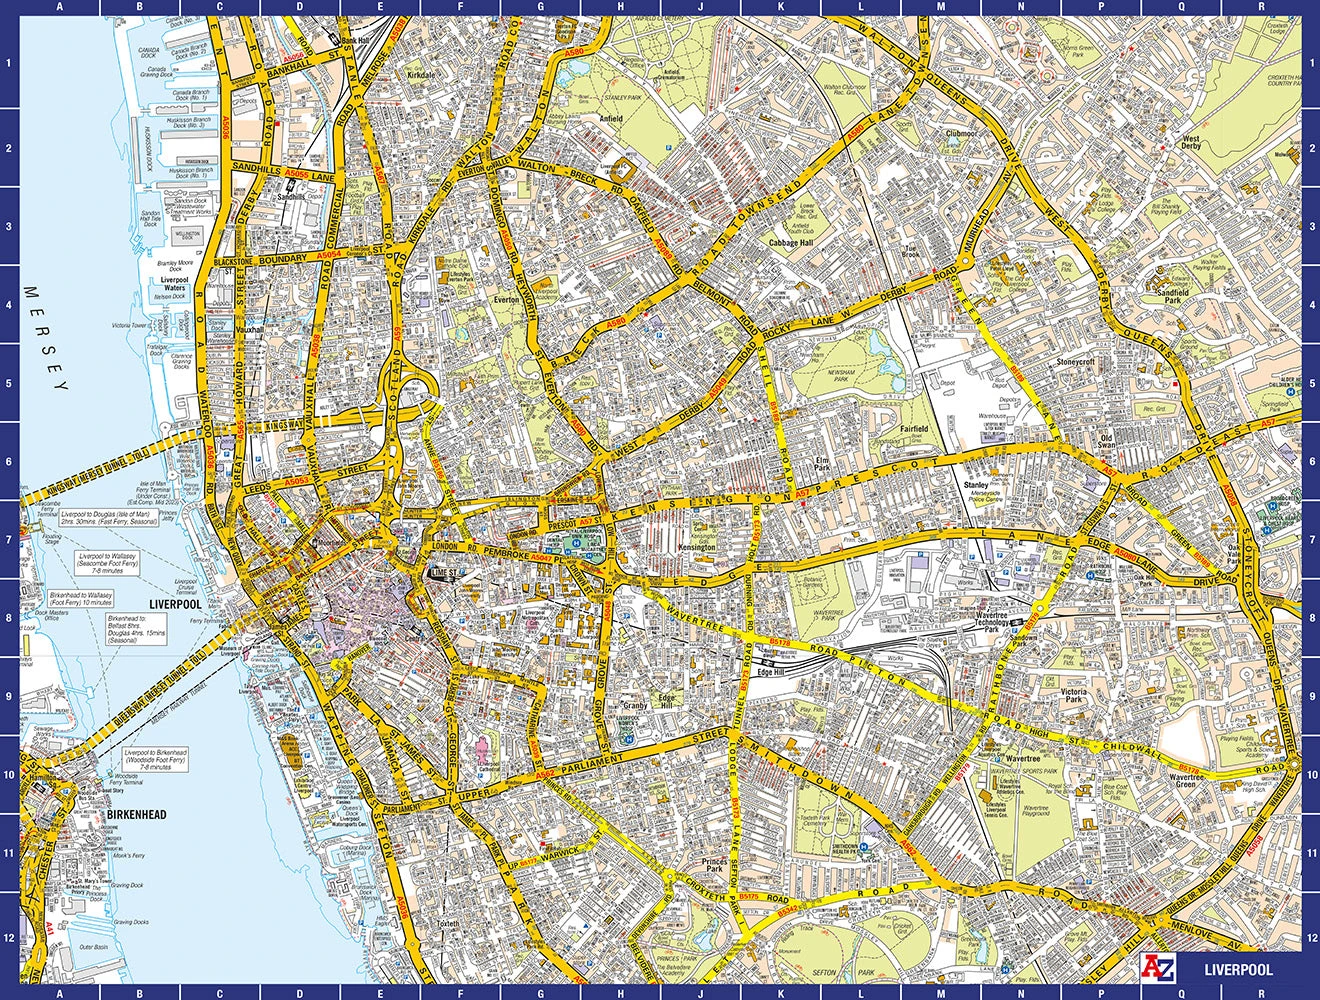Click the Victoria Park label
1320x1000 pixels.
coord(1073,694)
